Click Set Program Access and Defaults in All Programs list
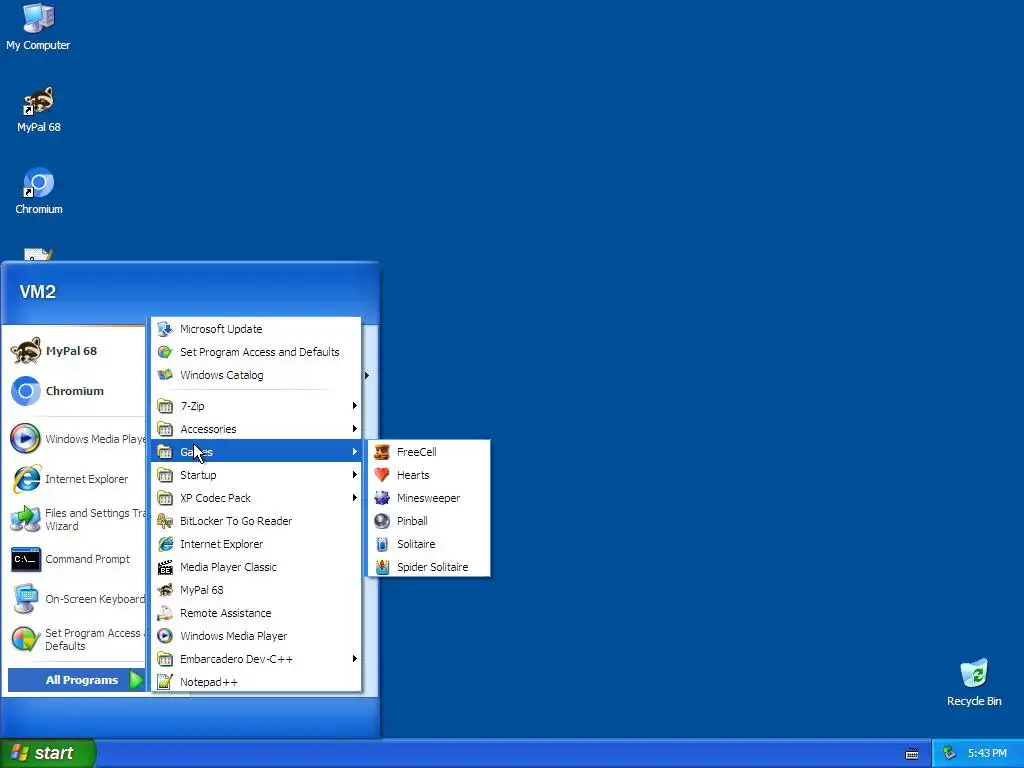The image size is (1024, 768). (256, 352)
